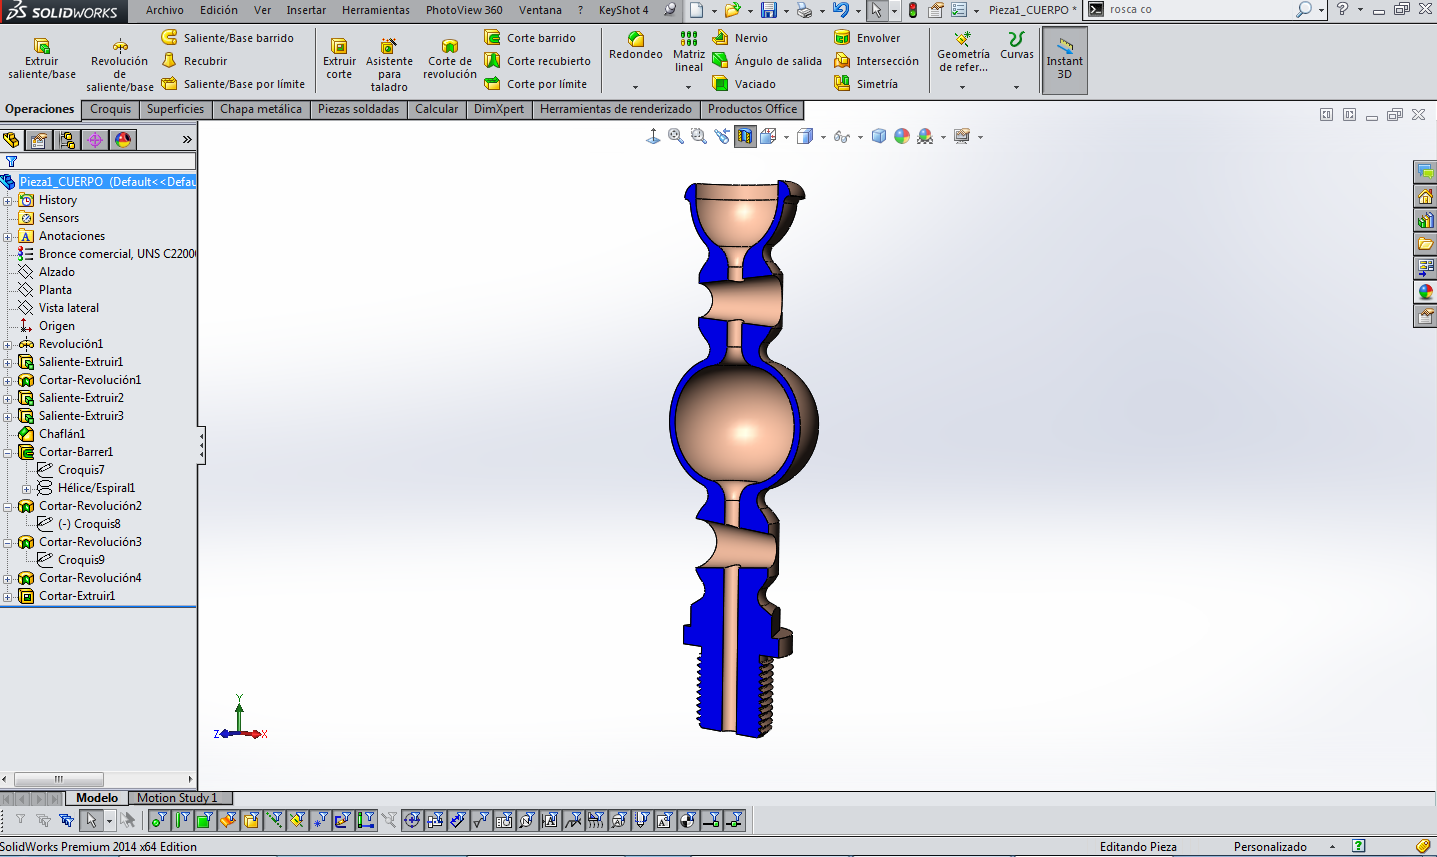Select the Corte de revolución tool

click(x=450, y=47)
